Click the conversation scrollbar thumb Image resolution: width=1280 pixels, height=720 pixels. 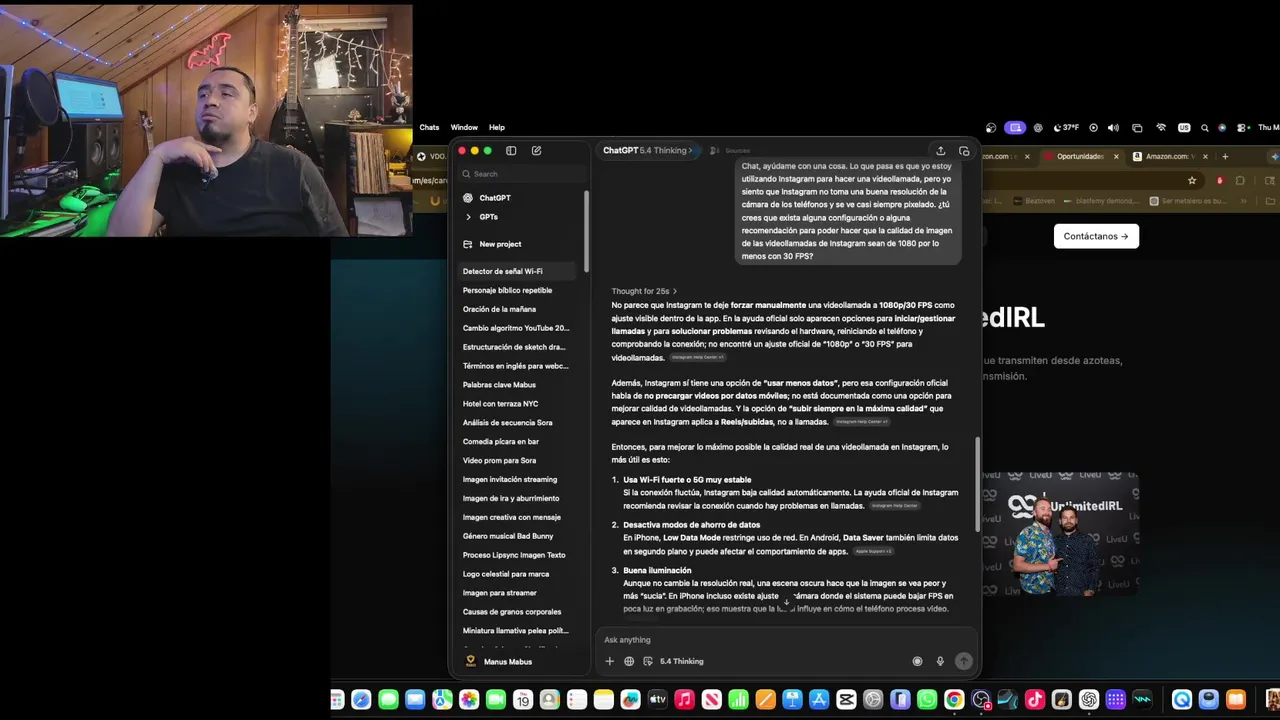pyautogui.click(x=977, y=485)
